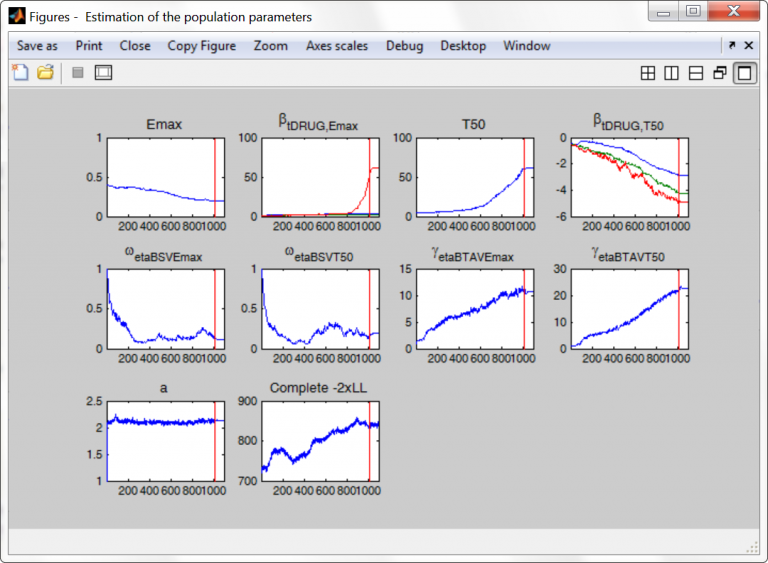Toggle the maximized single figure layout
This screenshot has height=563, width=768.
coord(744,73)
